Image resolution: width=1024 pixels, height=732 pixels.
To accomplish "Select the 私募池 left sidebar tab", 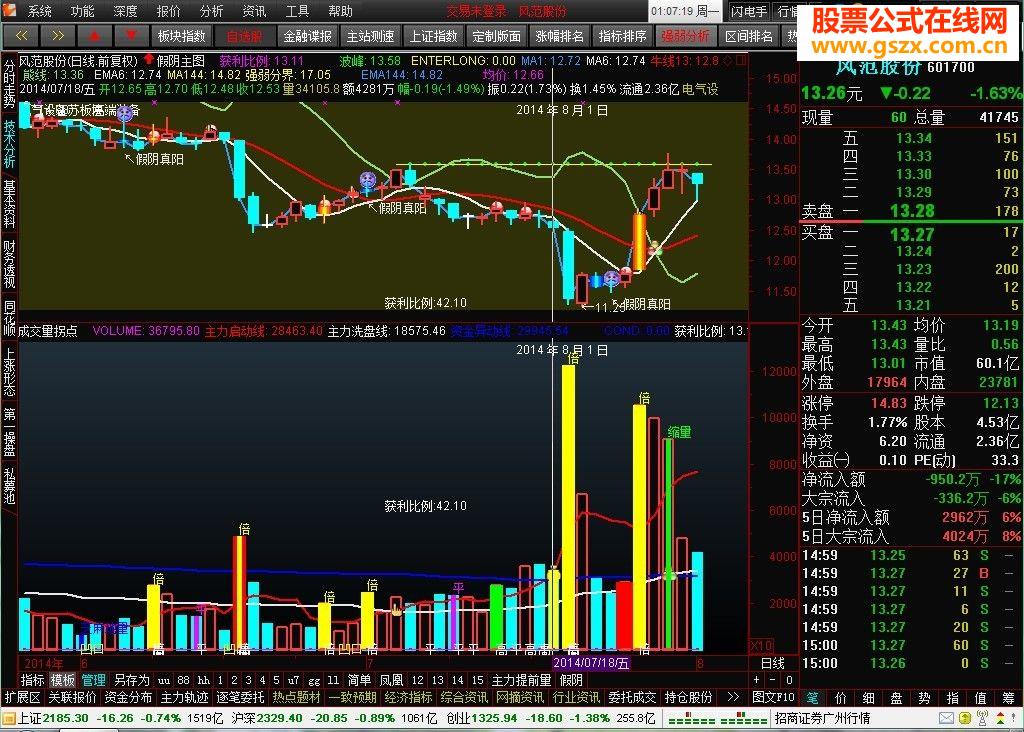I will click(9, 486).
